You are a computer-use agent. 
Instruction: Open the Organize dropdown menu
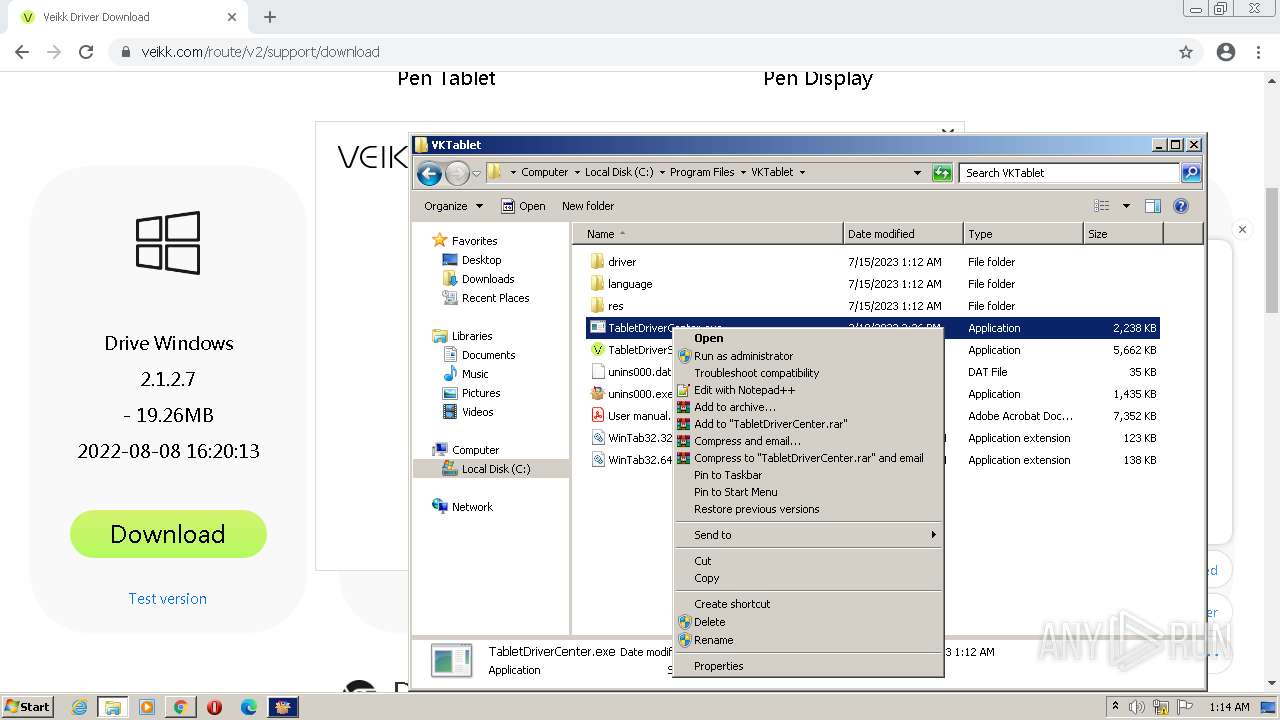[x=453, y=206]
